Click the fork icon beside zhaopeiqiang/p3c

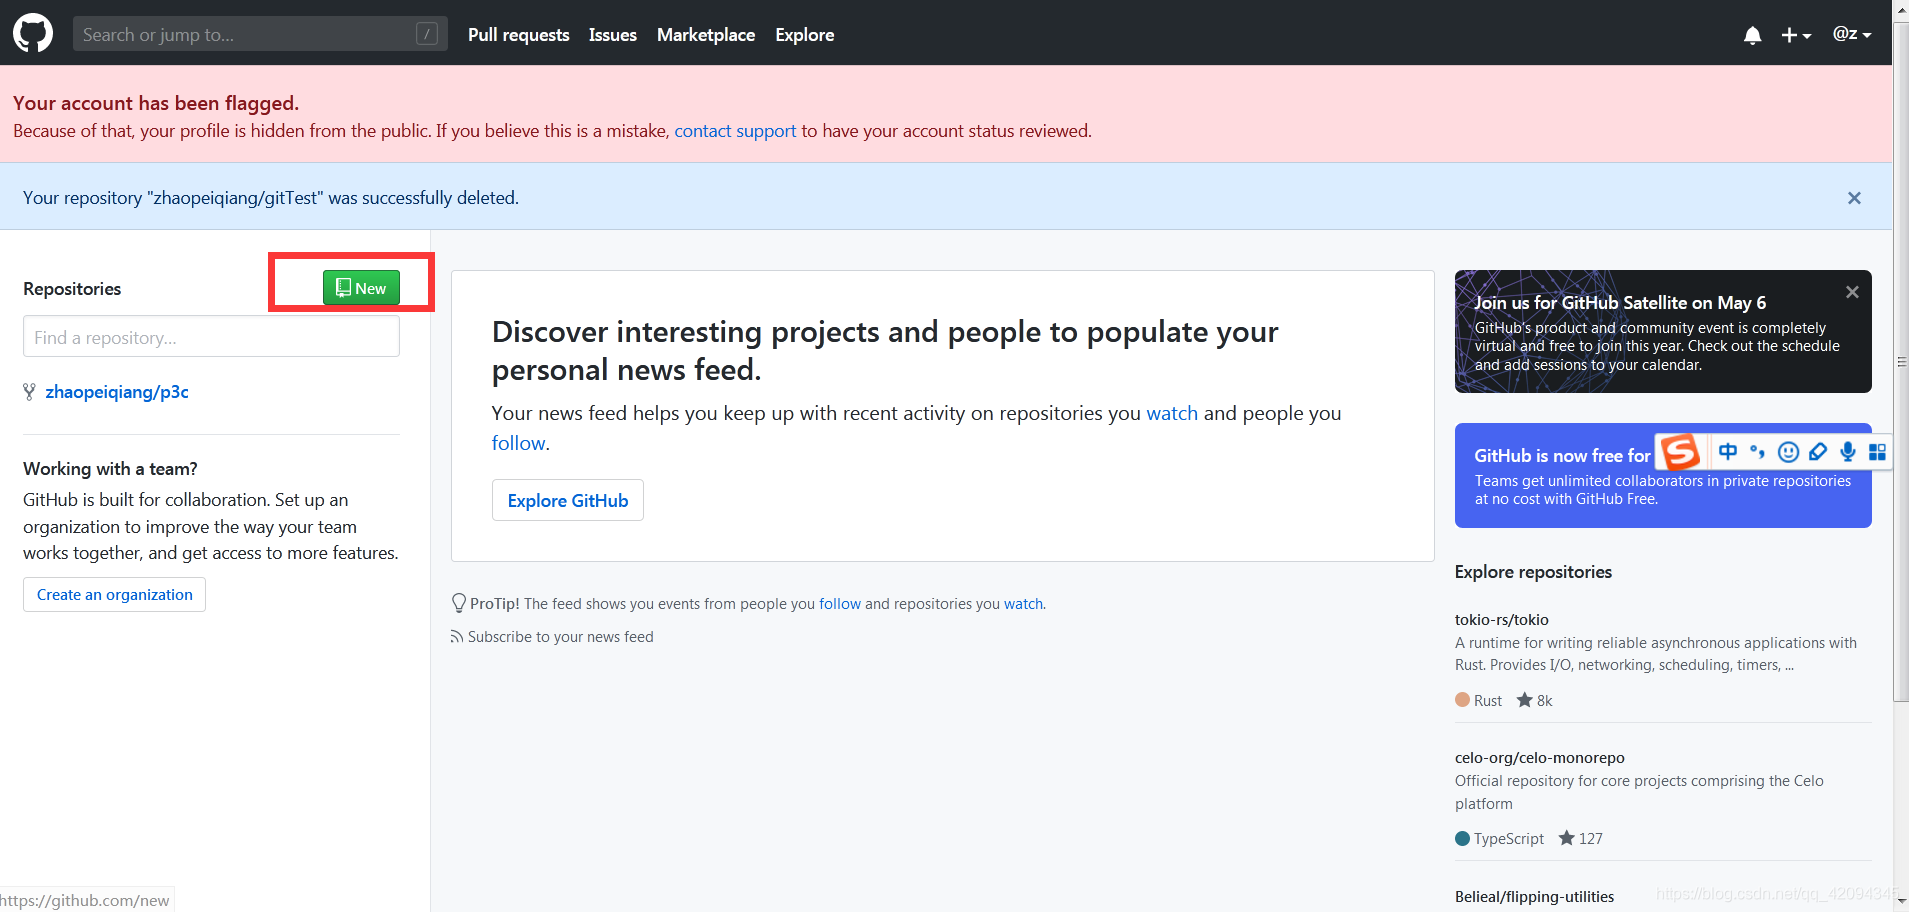29,392
